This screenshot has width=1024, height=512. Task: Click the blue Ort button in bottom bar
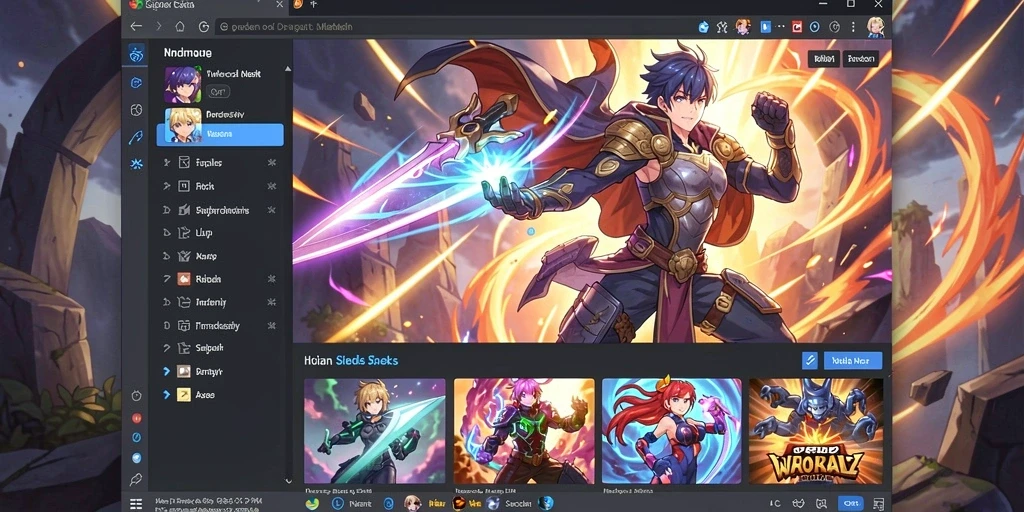click(x=852, y=503)
